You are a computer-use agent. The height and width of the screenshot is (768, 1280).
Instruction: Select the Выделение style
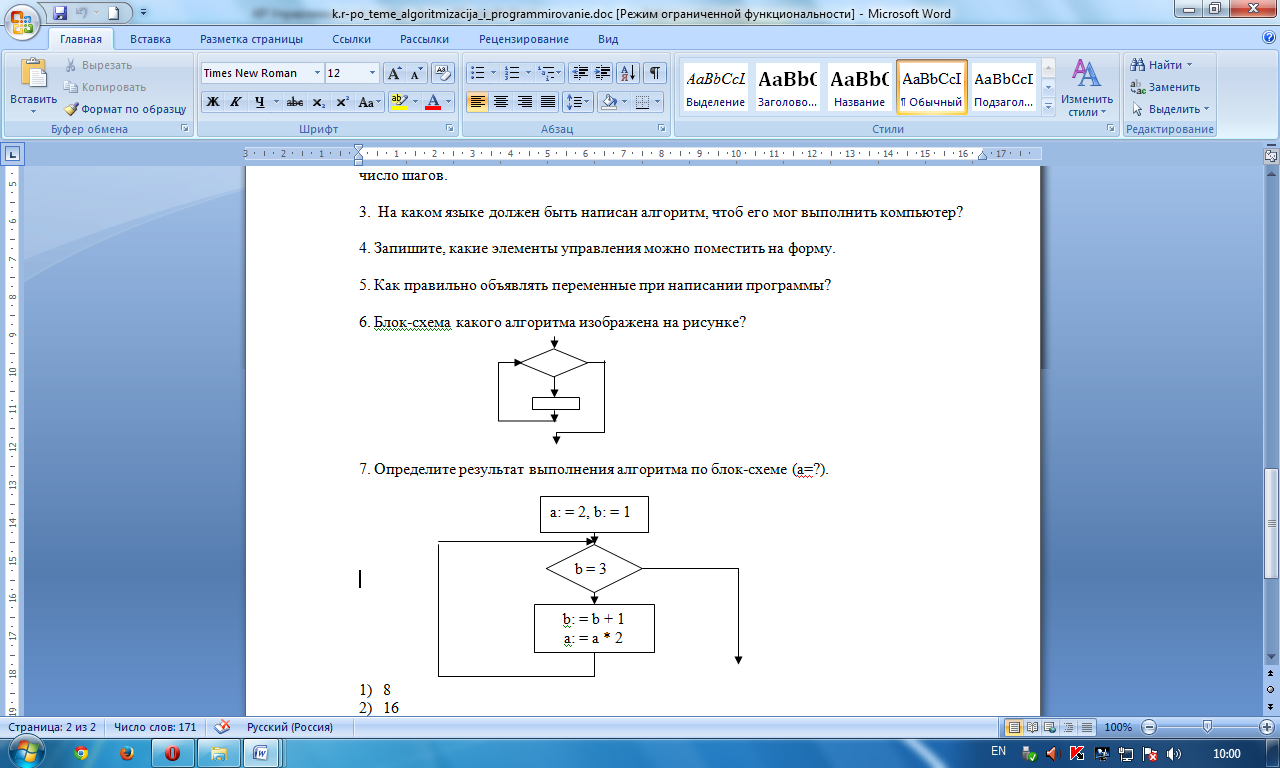pyautogui.click(x=715, y=88)
